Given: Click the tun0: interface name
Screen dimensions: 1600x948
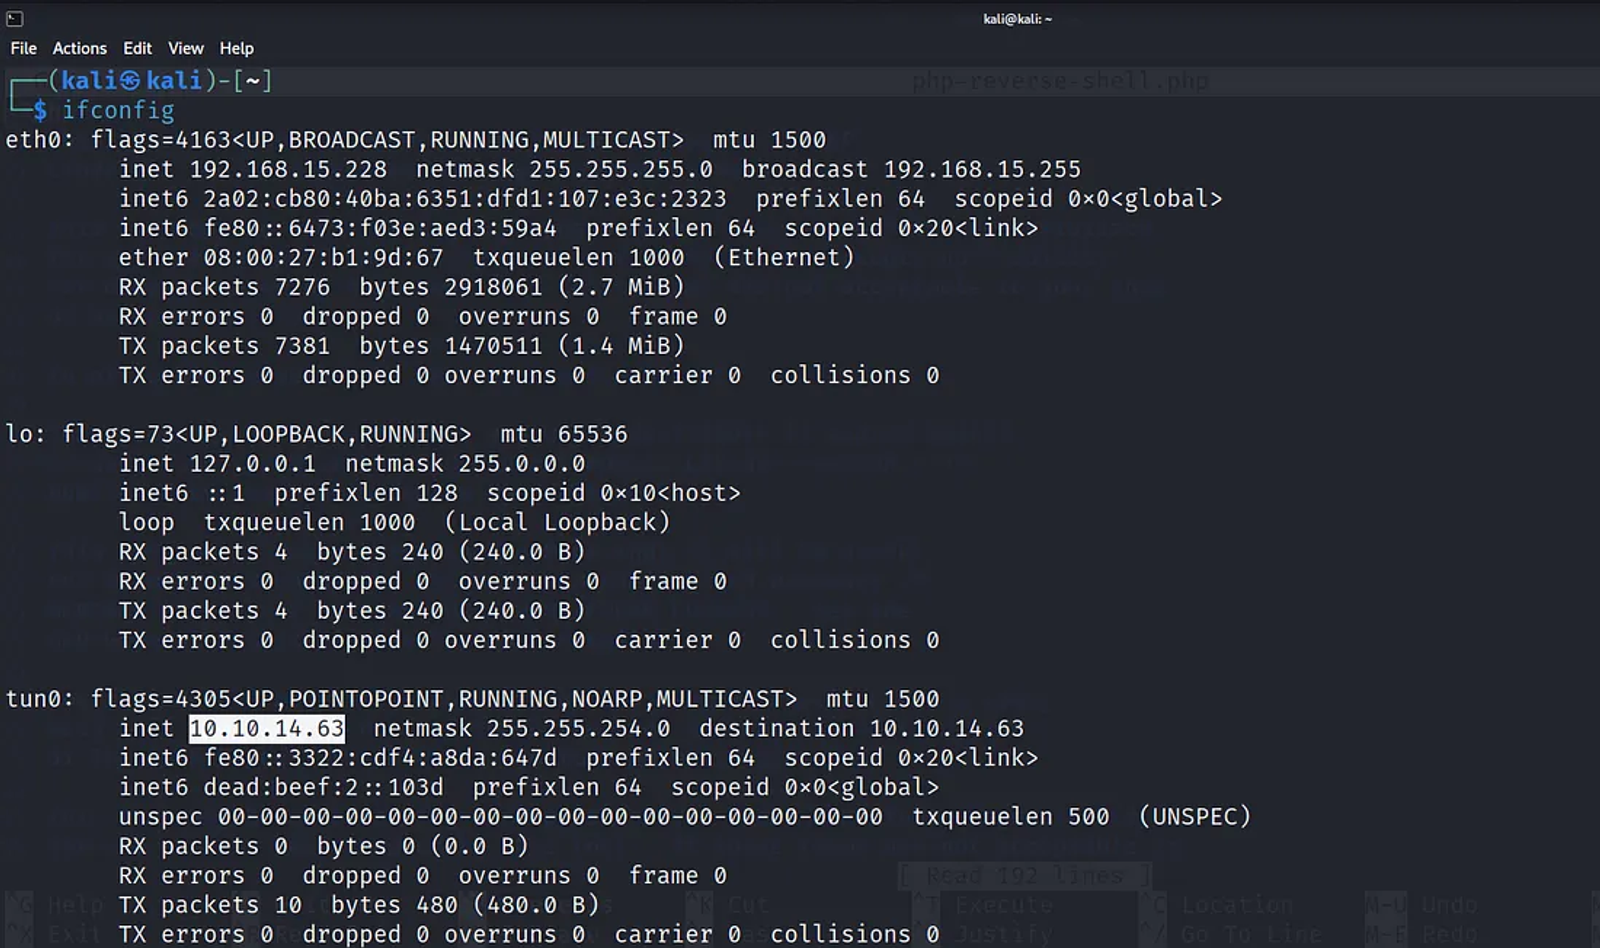Looking at the screenshot, I should click(x=40, y=699).
